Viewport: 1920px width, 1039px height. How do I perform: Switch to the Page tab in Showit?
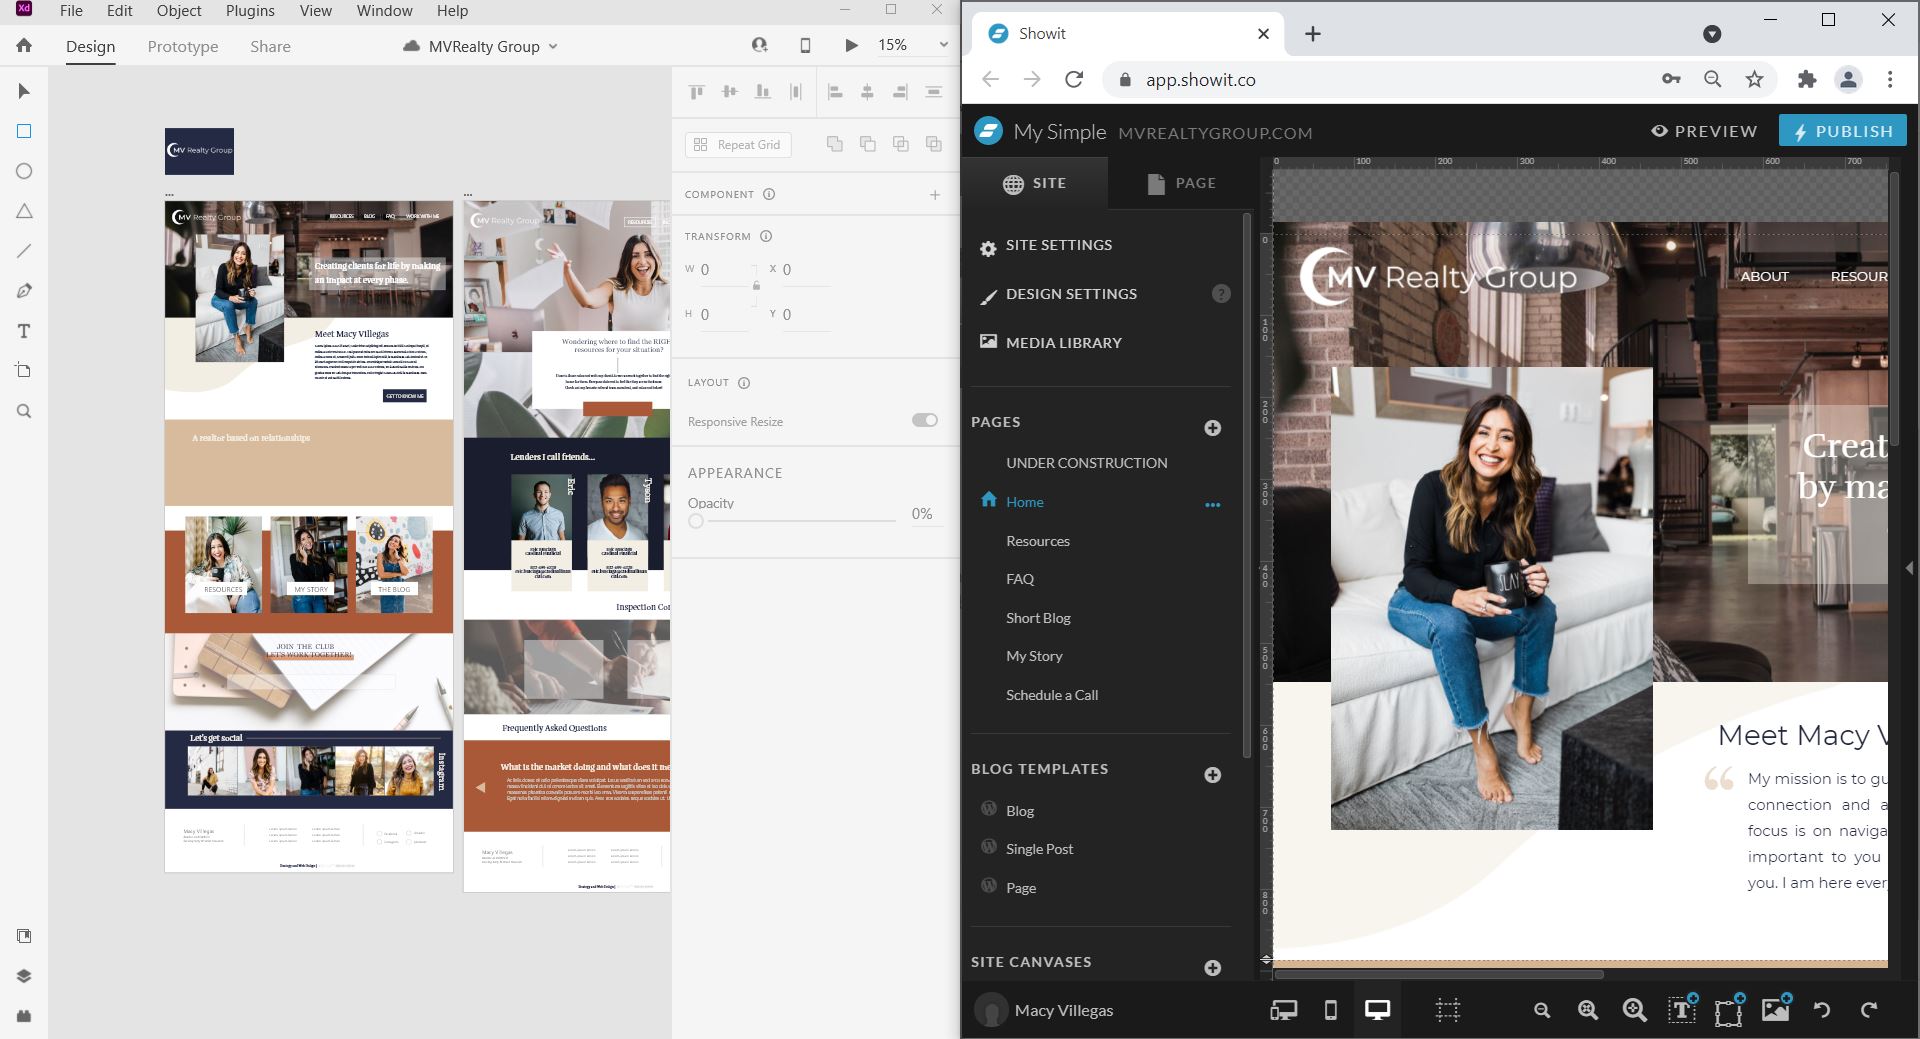point(1181,183)
